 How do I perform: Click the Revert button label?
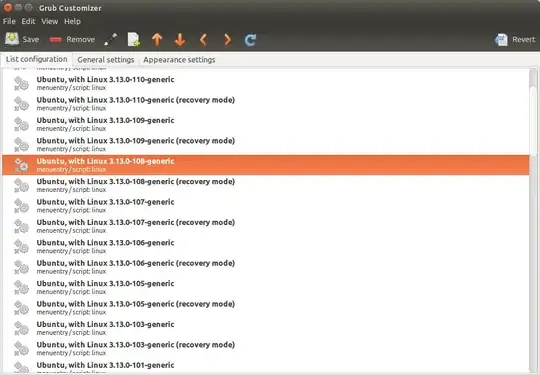(x=523, y=40)
